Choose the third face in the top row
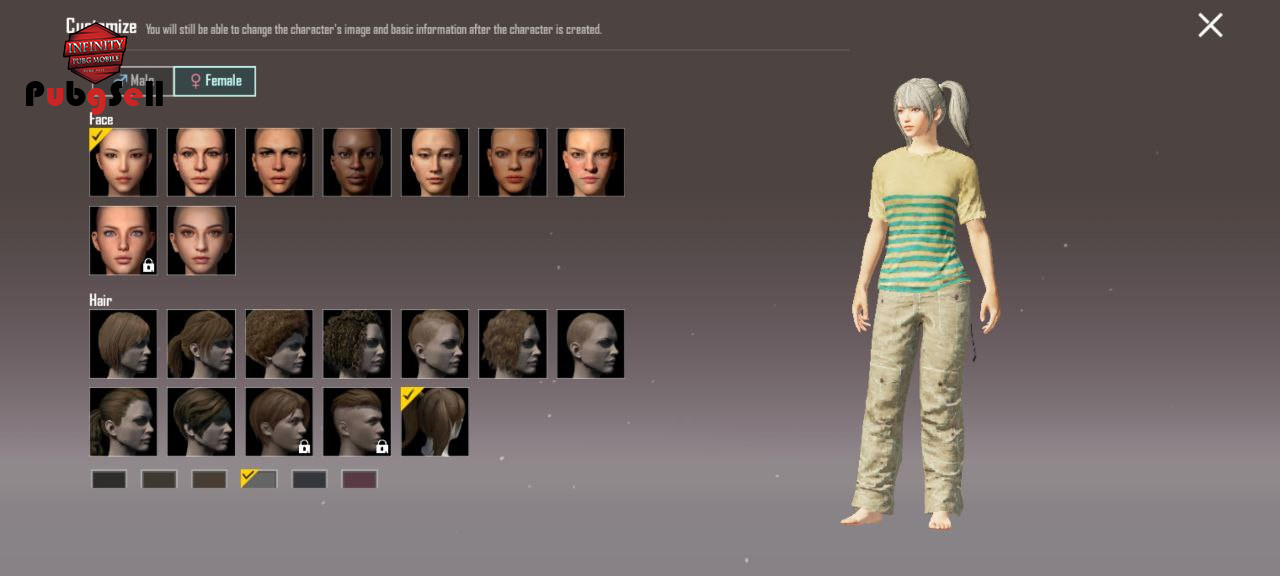1280x576 pixels. (279, 162)
